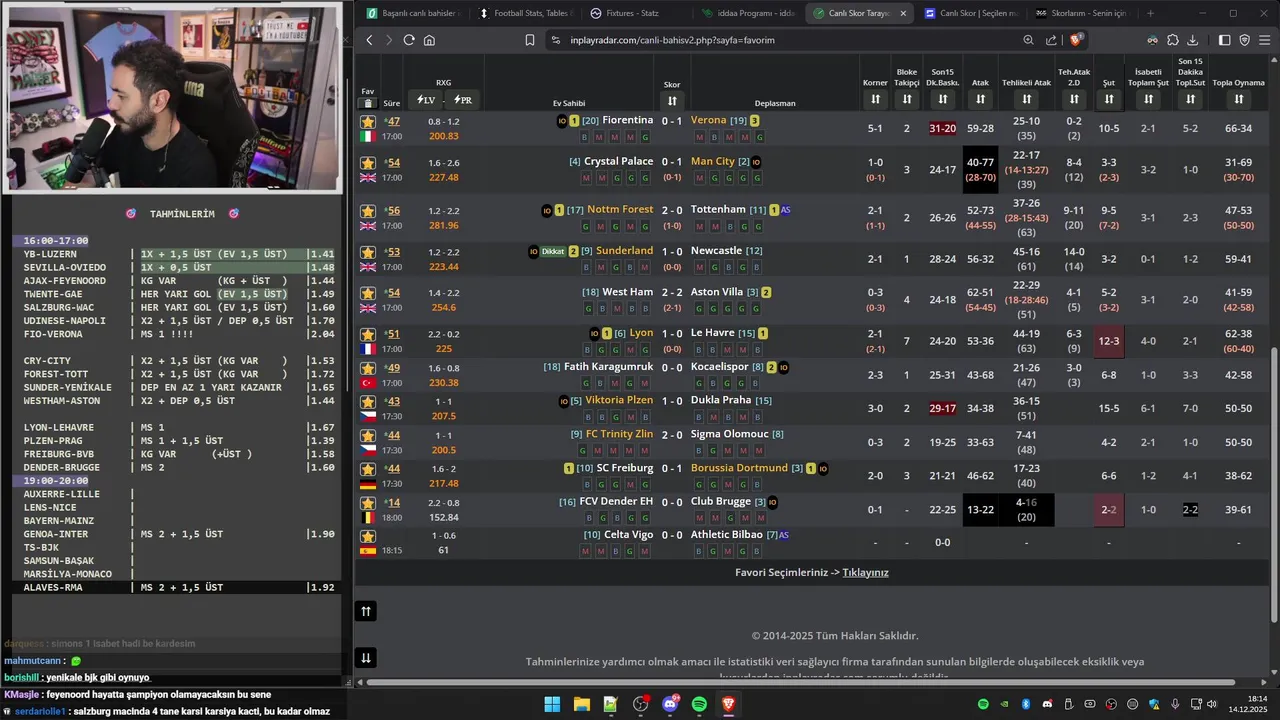Viewport: 1280px width, 720px height.
Task: Open the Man City team link
Action: click(712, 161)
